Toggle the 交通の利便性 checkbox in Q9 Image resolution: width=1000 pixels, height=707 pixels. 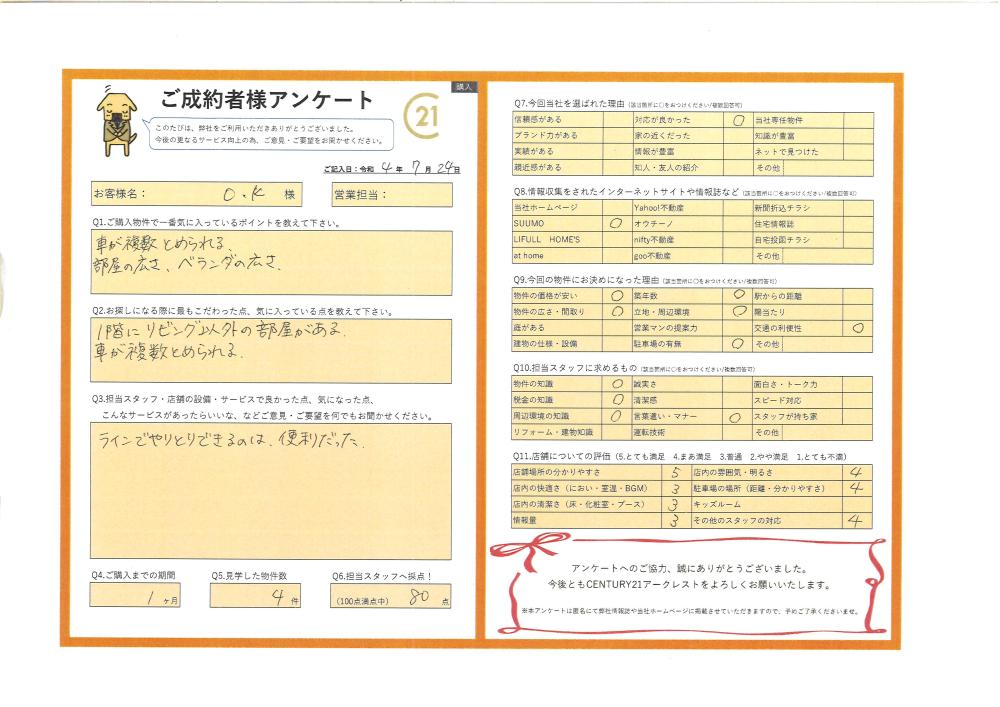coord(858,328)
